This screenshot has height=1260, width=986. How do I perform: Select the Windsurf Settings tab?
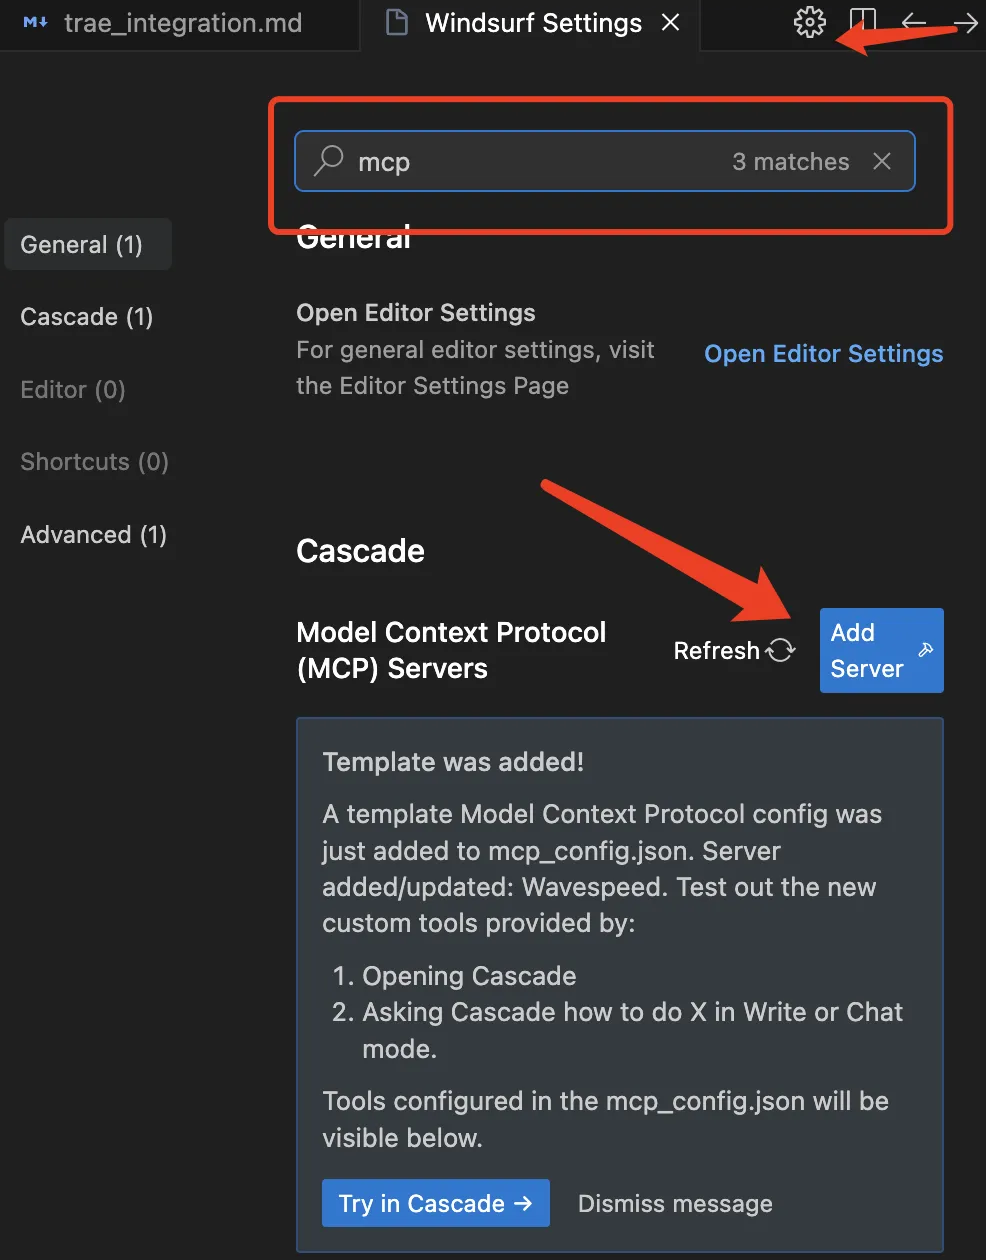pos(532,23)
